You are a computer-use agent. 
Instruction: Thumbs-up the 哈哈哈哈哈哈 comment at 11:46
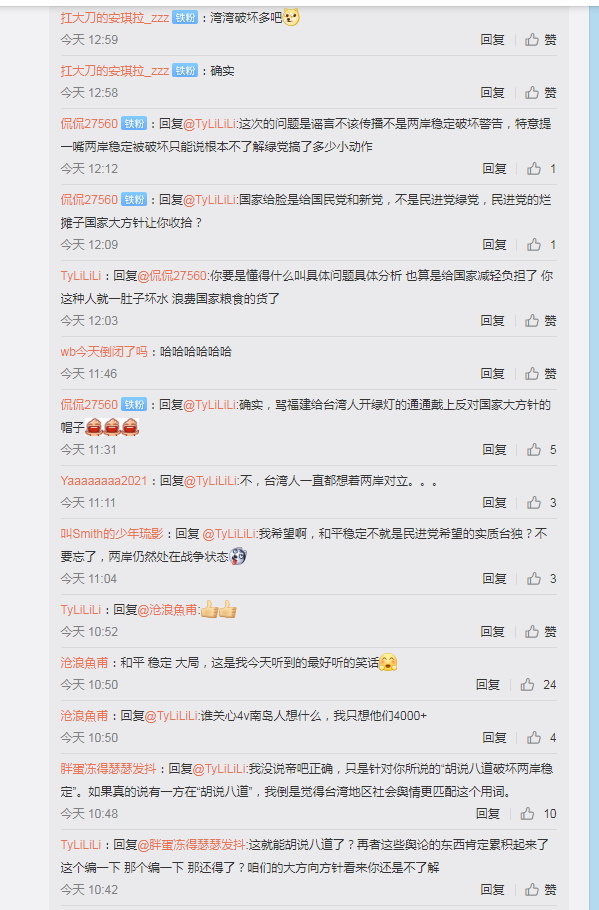[x=541, y=373]
